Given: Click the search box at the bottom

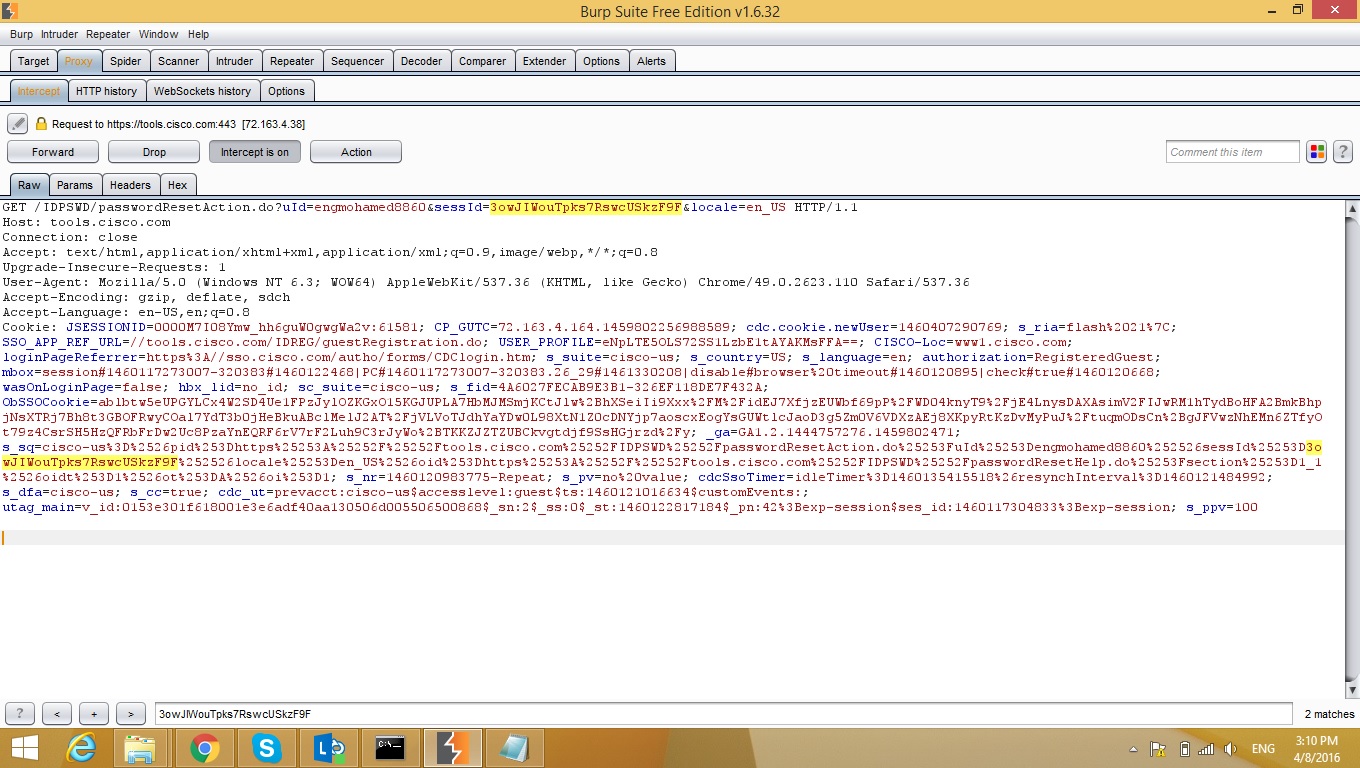Looking at the screenshot, I should tap(722, 714).
